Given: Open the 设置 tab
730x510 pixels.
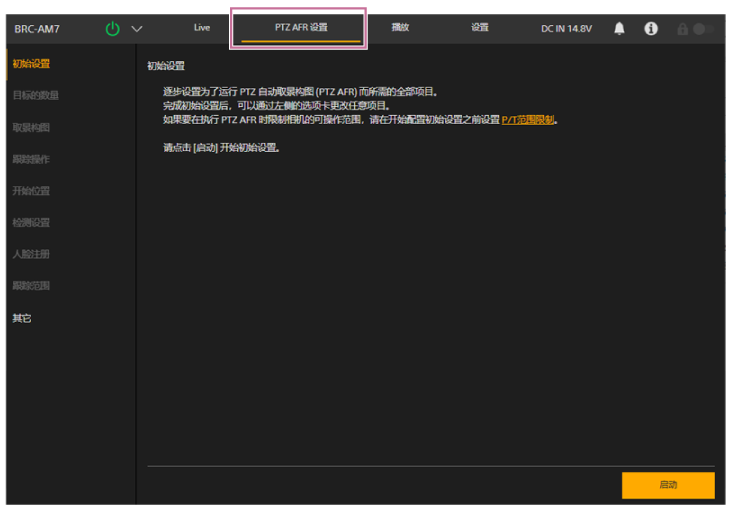Looking at the screenshot, I should [x=480, y=28].
